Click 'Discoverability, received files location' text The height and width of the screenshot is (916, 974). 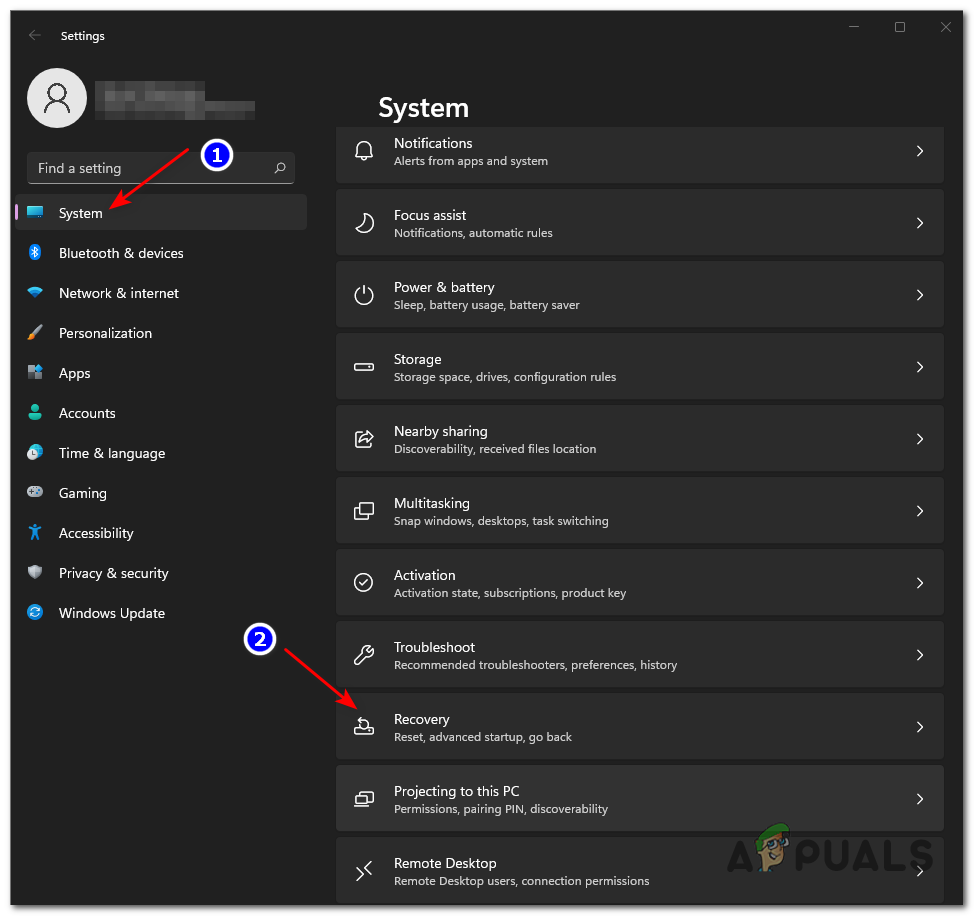point(494,449)
